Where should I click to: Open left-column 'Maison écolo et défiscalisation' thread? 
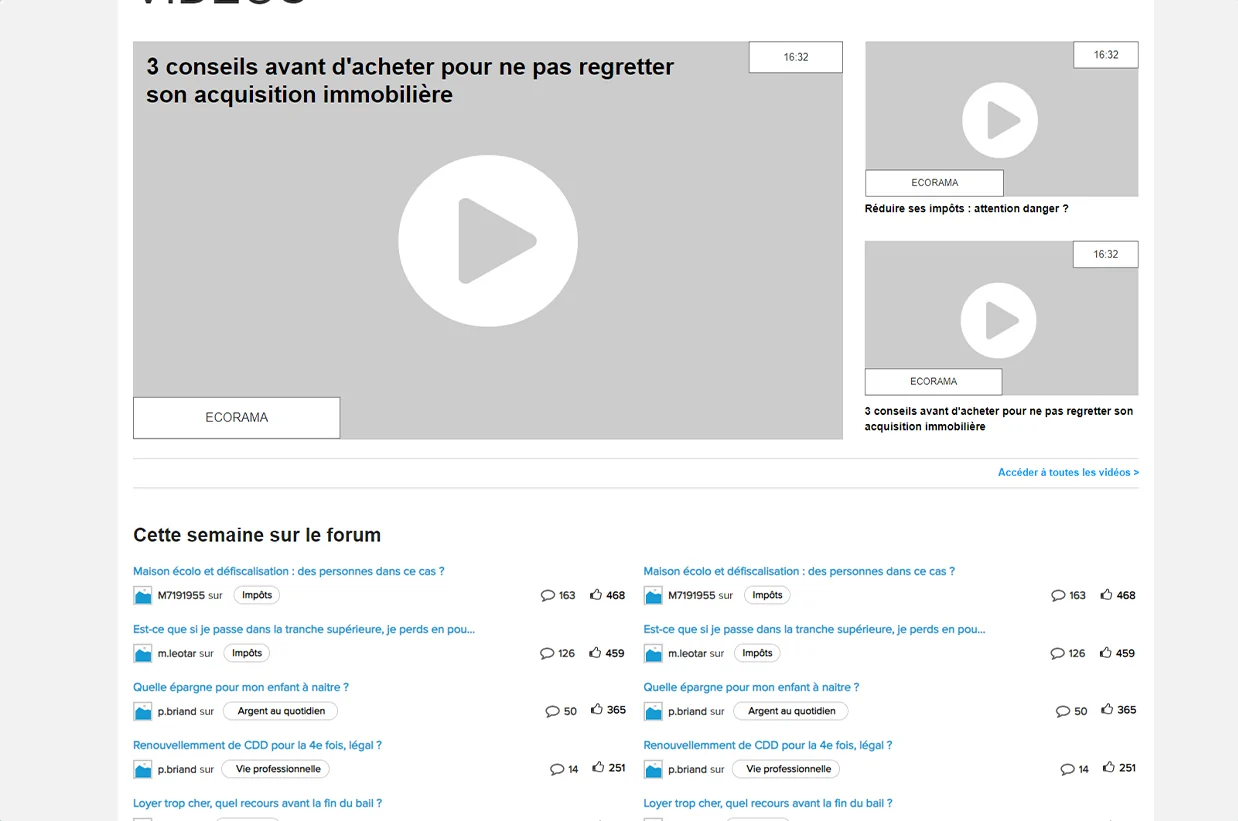pos(289,571)
